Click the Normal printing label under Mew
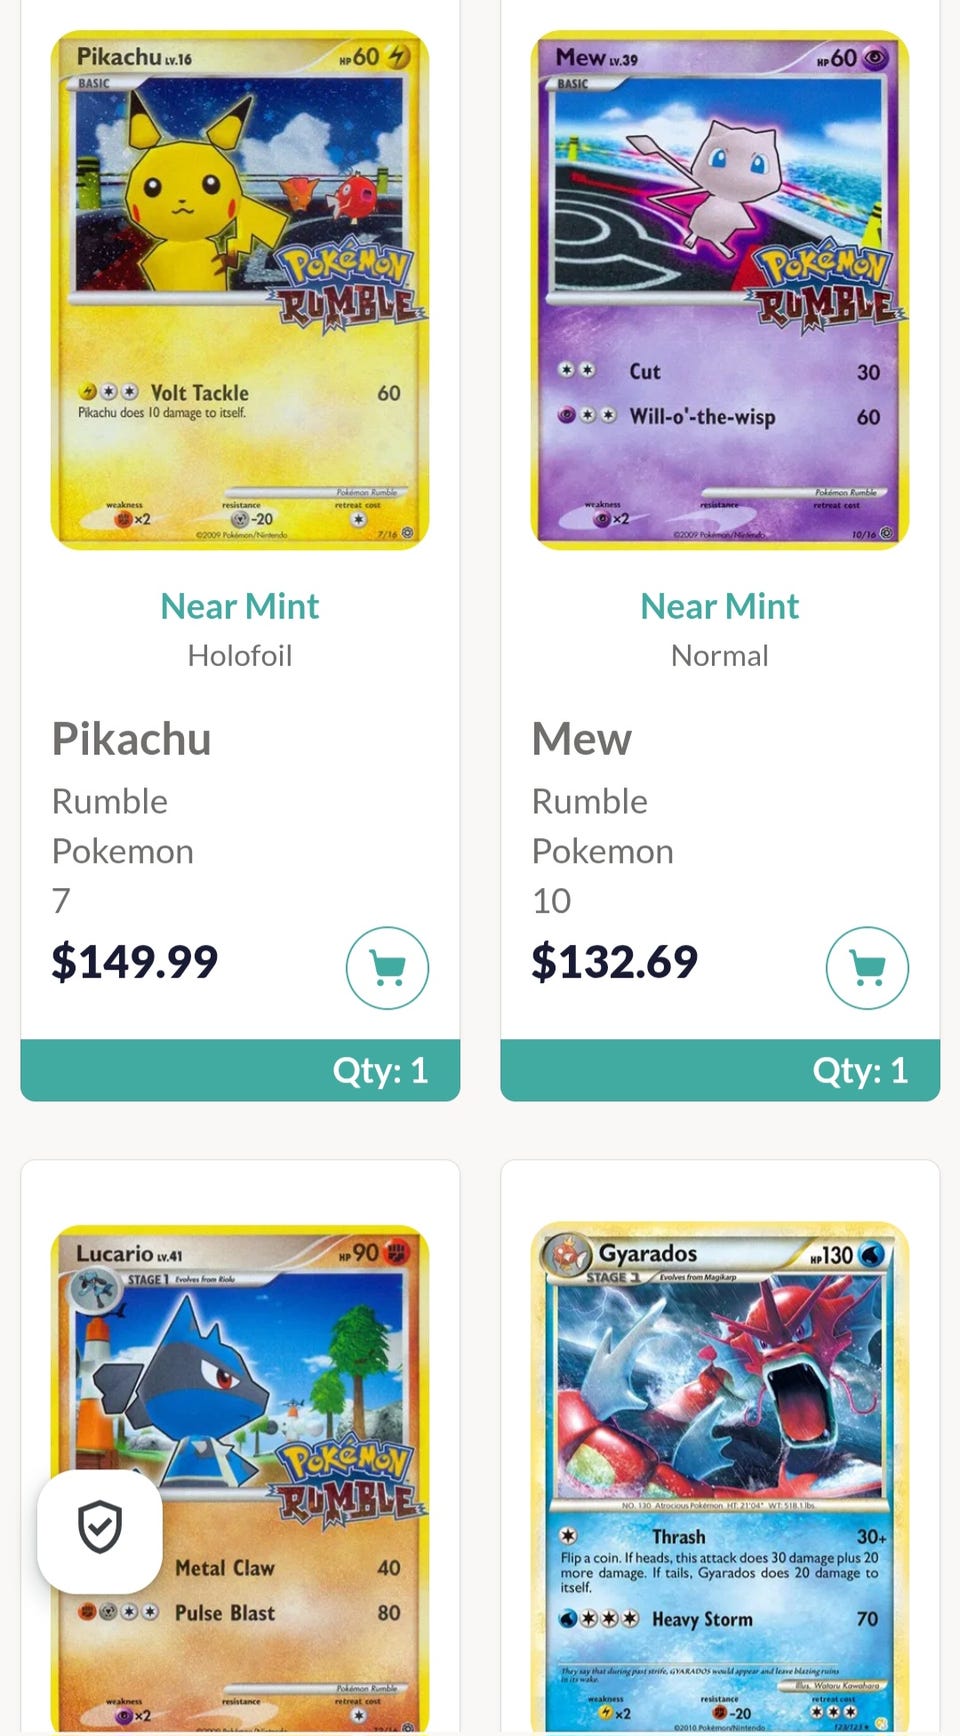Screen dimensions: 960x1736 point(720,656)
